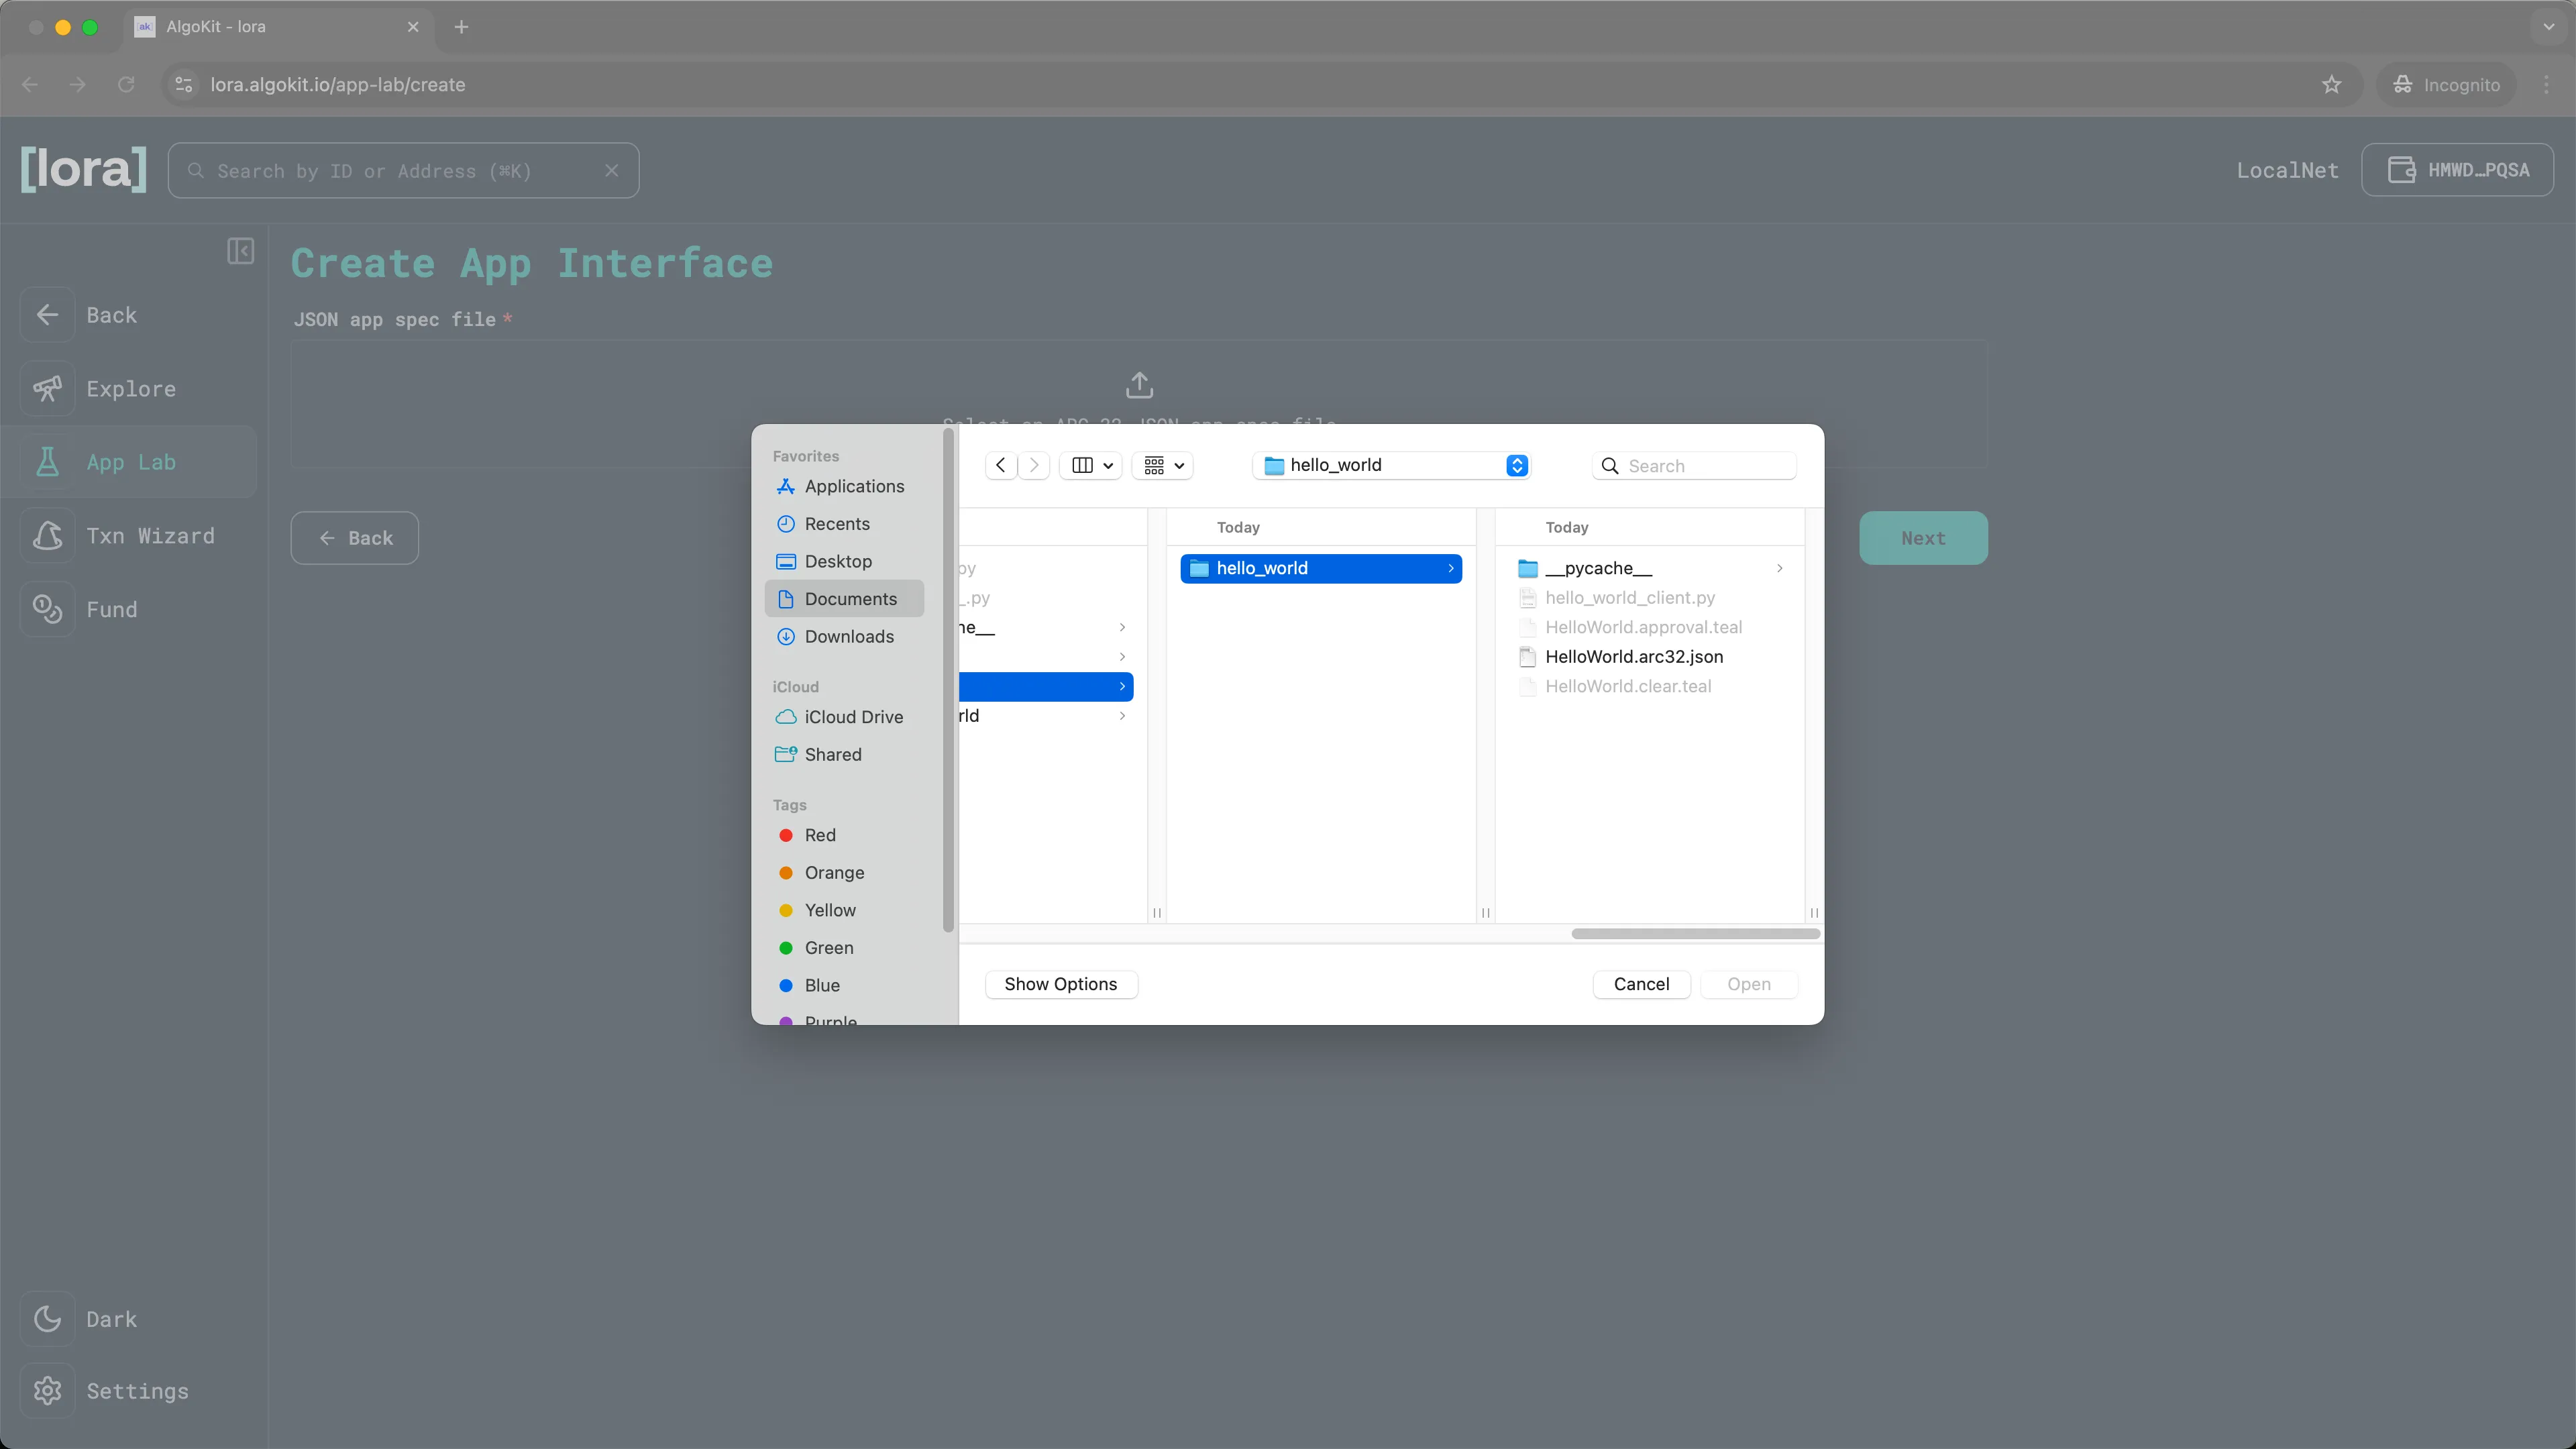The image size is (2576, 1449).
Task: Select the Green tag in file dialog
Action: (x=828, y=947)
